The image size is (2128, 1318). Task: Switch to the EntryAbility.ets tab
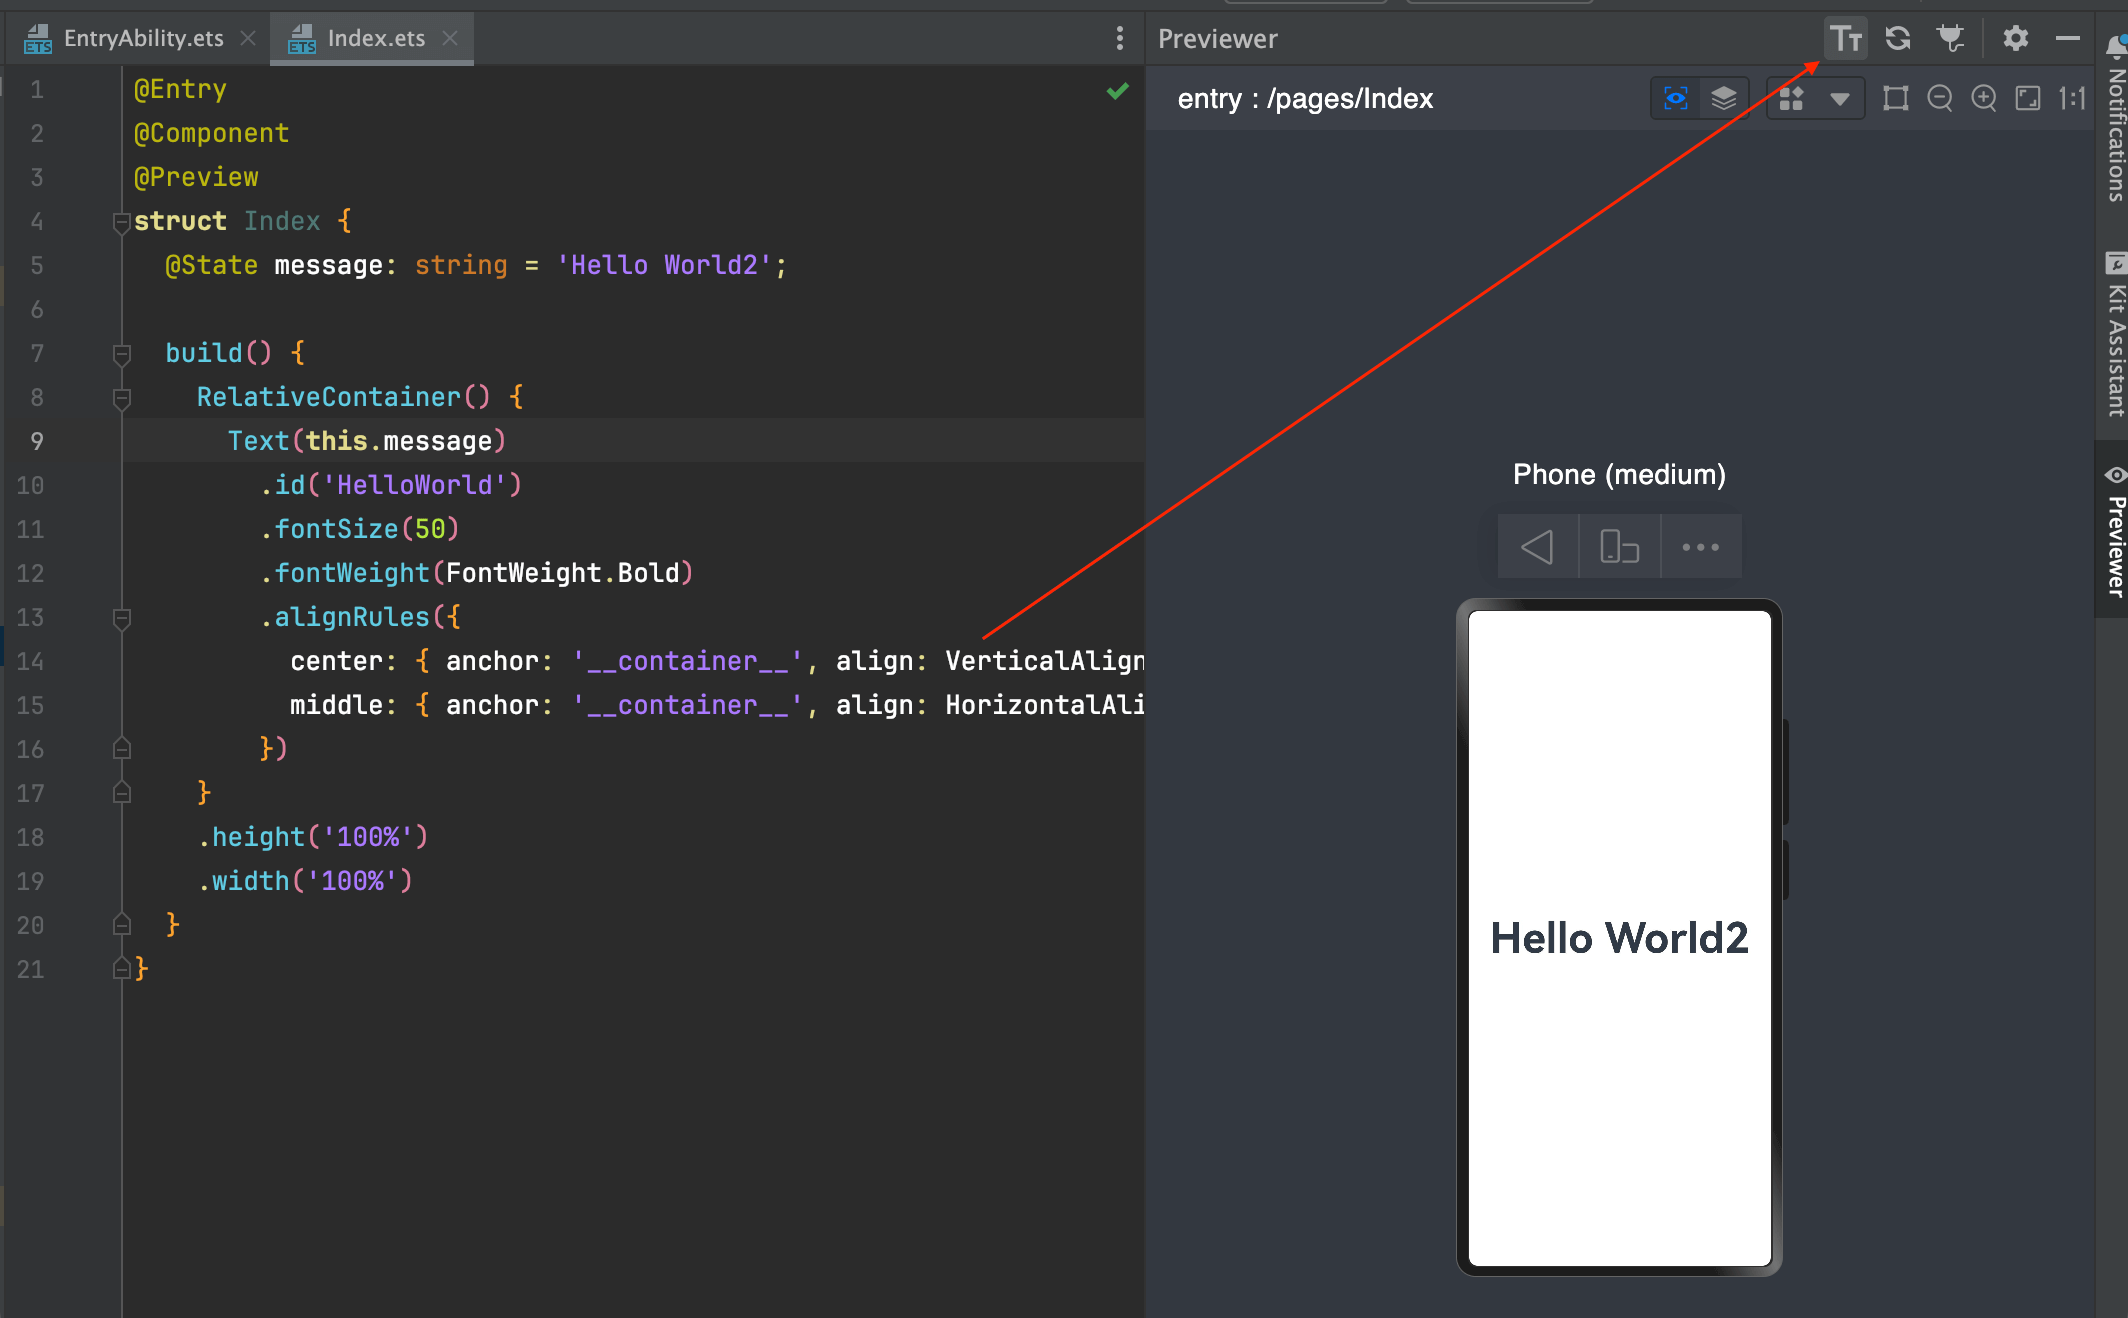(x=143, y=38)
